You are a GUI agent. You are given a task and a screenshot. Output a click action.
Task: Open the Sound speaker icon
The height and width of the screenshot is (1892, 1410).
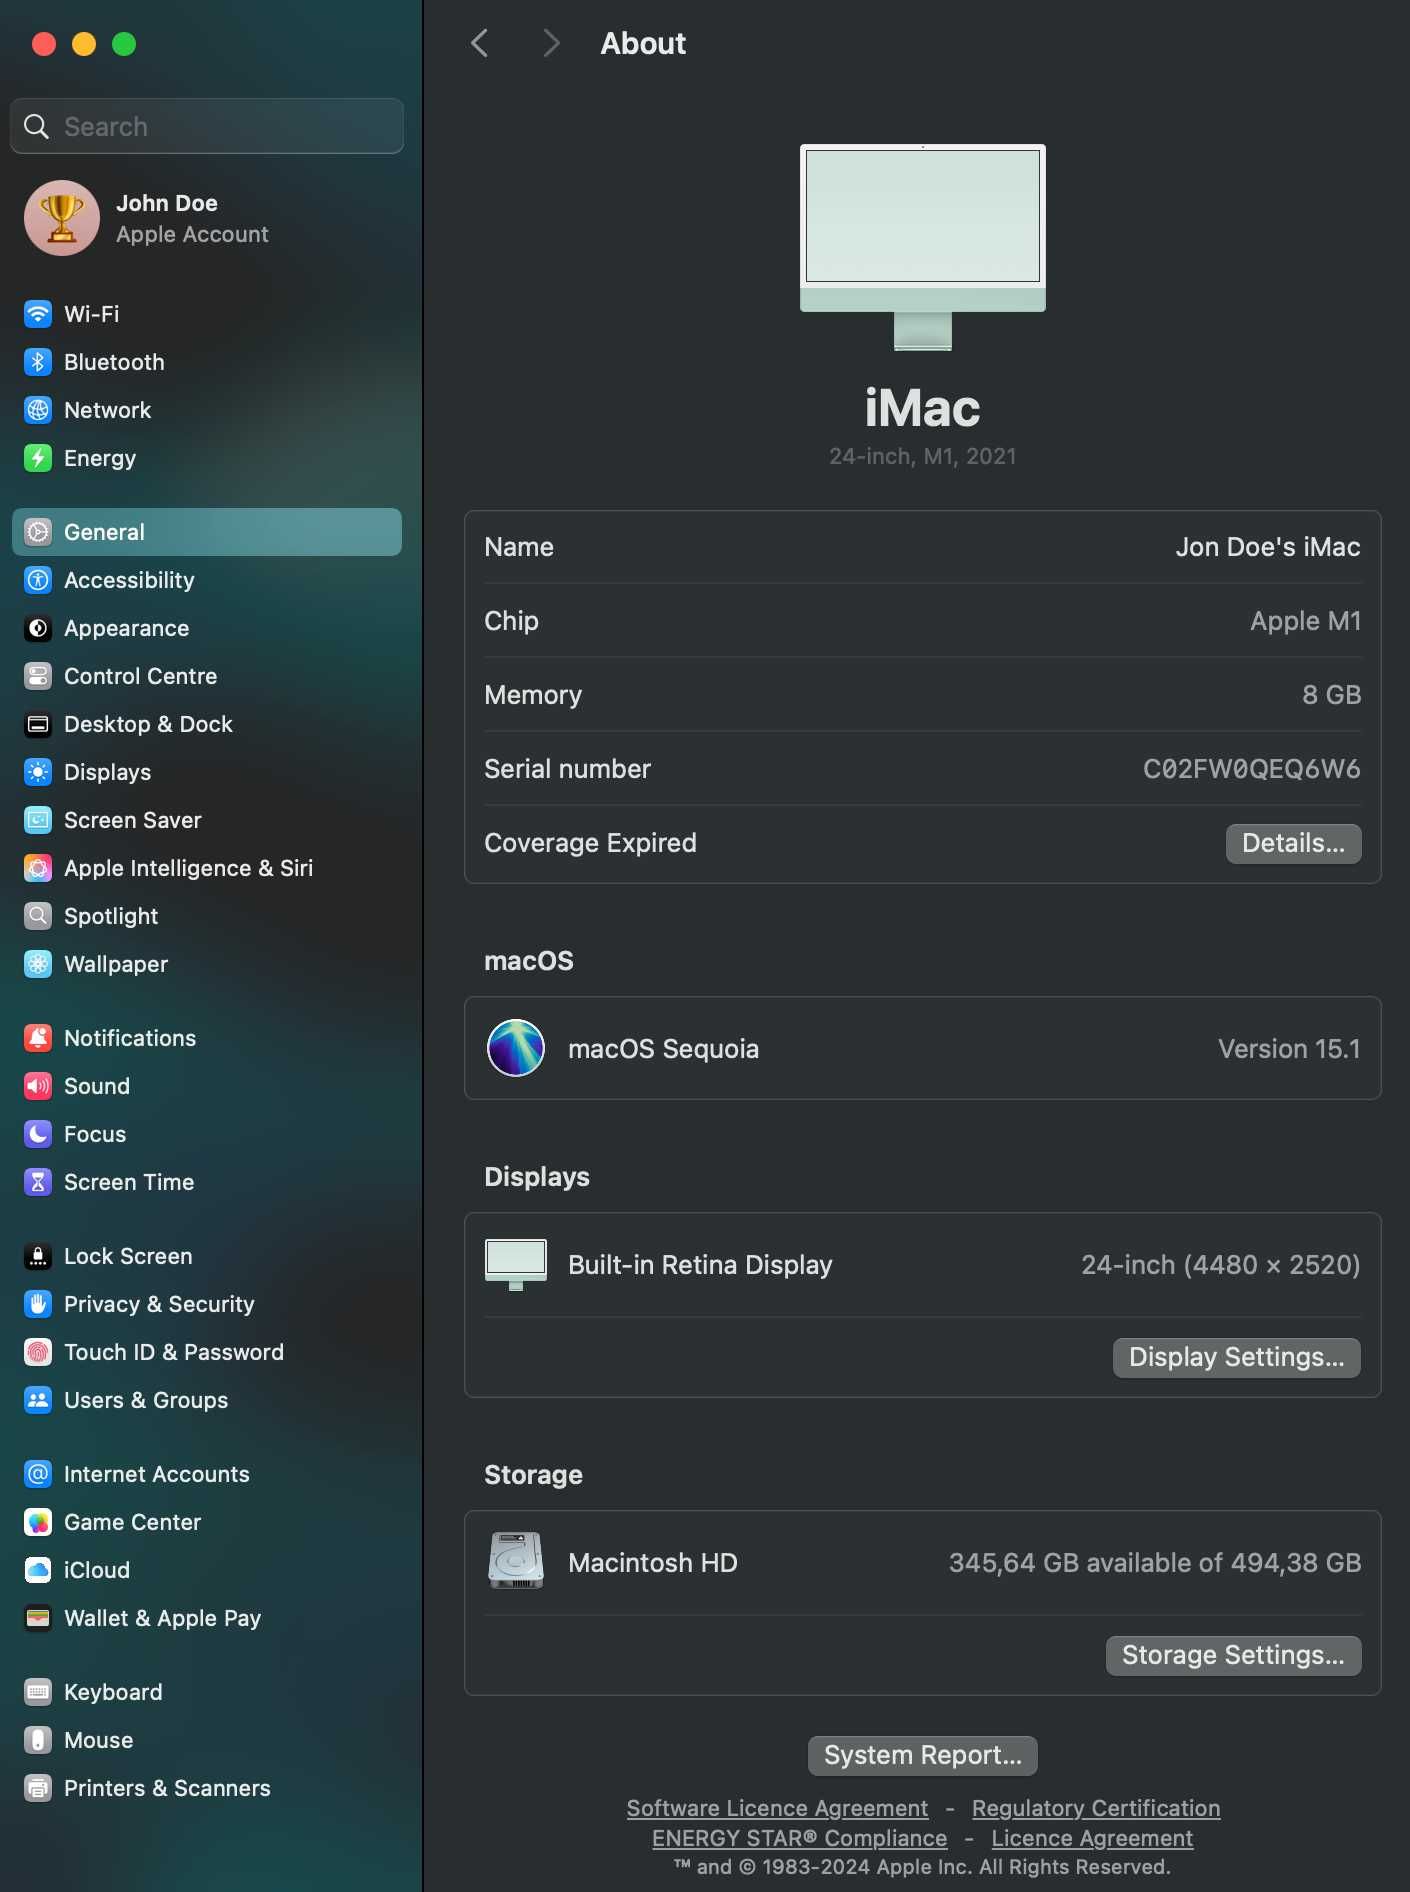coord(38,1086)
